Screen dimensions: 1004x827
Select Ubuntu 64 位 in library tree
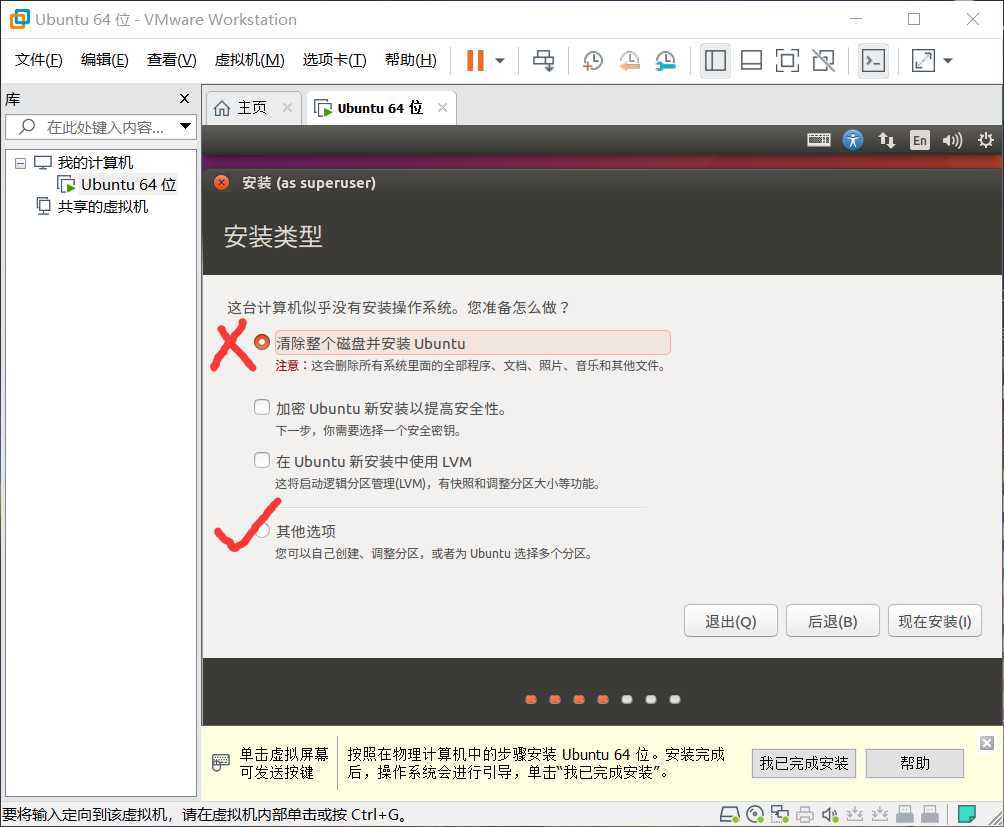(x=128, y=184)
